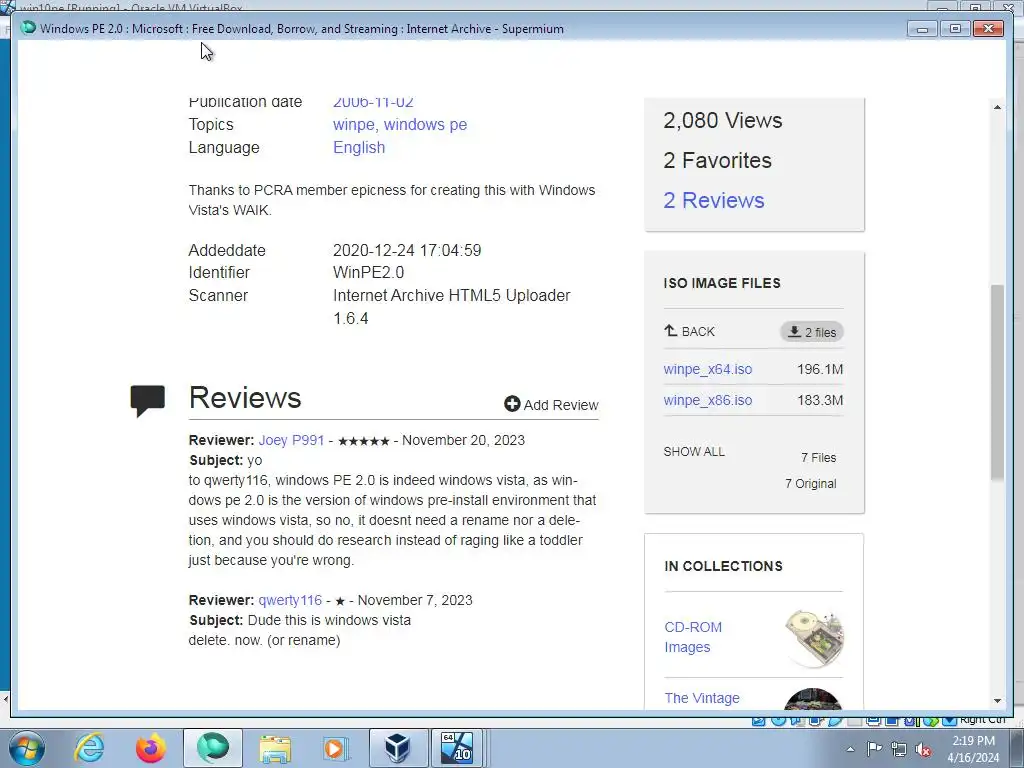Click Show Desktop strip beside clock
The image size is (1024, 768).
coord(1018,748)
